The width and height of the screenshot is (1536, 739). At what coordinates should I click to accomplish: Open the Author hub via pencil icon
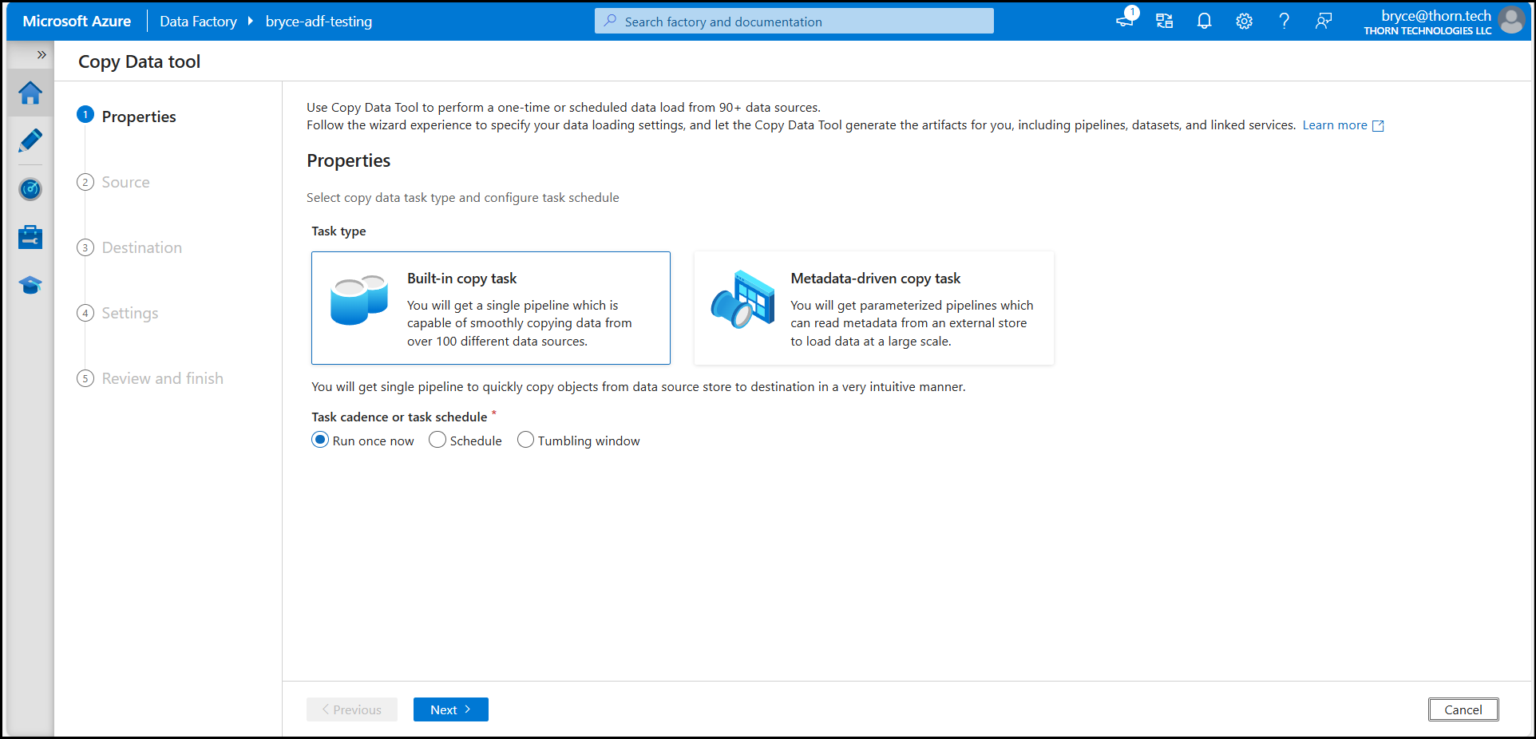[29, 140]
